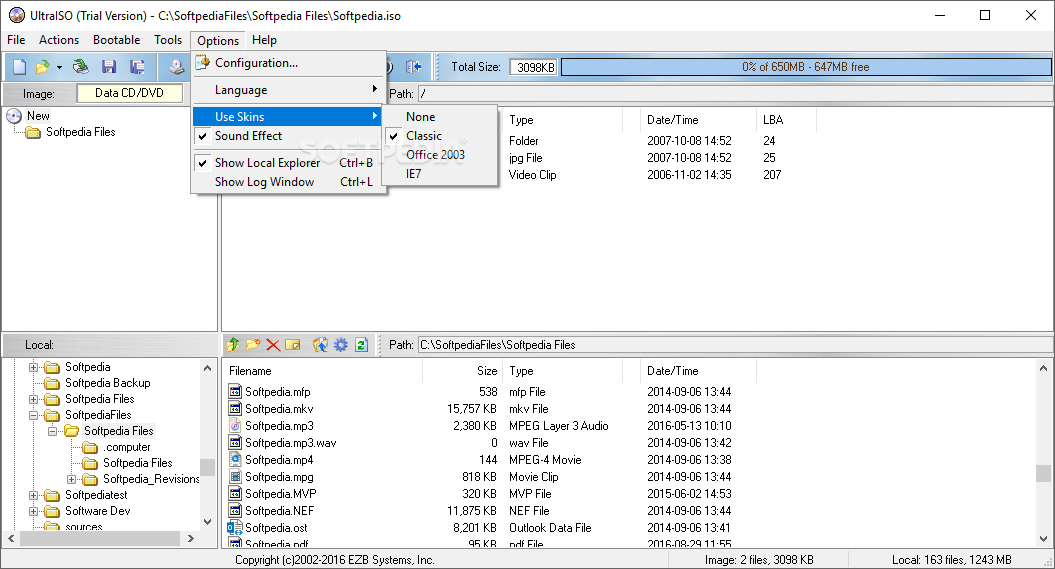Click the Total Size value field
The height and width of the screenshot is (569, 1055).
tap(534, 67)
